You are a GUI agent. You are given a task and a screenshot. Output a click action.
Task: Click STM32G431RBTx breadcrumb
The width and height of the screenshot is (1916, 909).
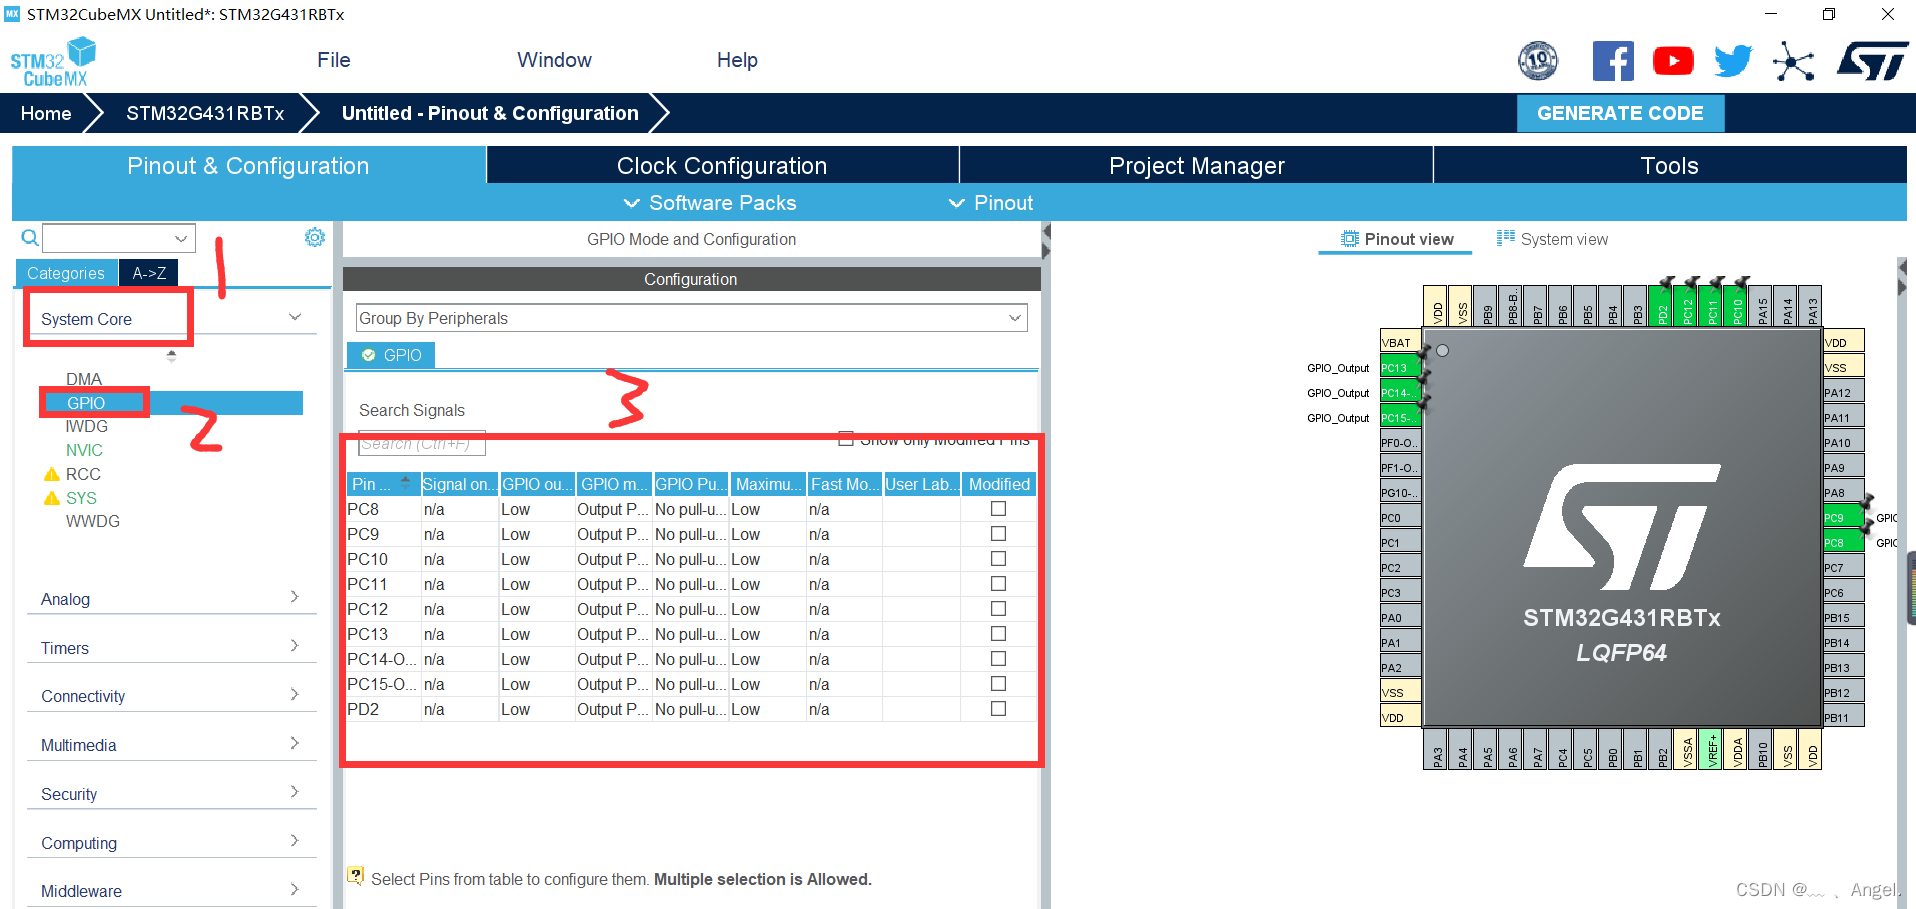click(x=205, y=113)
